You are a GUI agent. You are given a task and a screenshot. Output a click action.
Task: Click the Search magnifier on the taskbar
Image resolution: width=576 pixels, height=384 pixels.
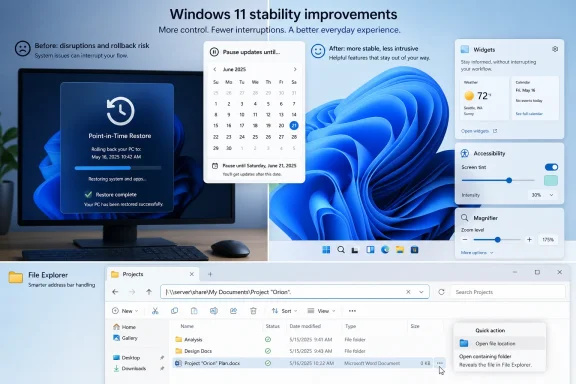coord(341,250)
